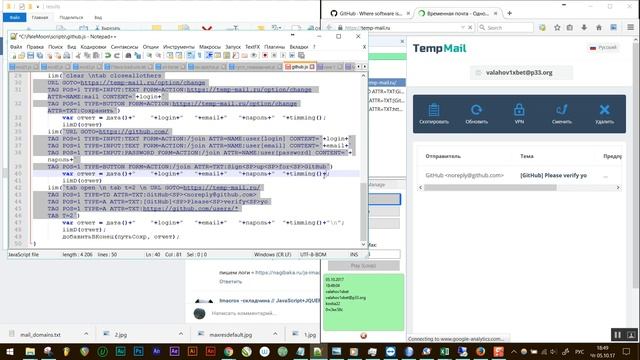The height and width of the screenshot is (360, 640).
Task: Open the Windows Start menu
Action: (x=10, y=351)
